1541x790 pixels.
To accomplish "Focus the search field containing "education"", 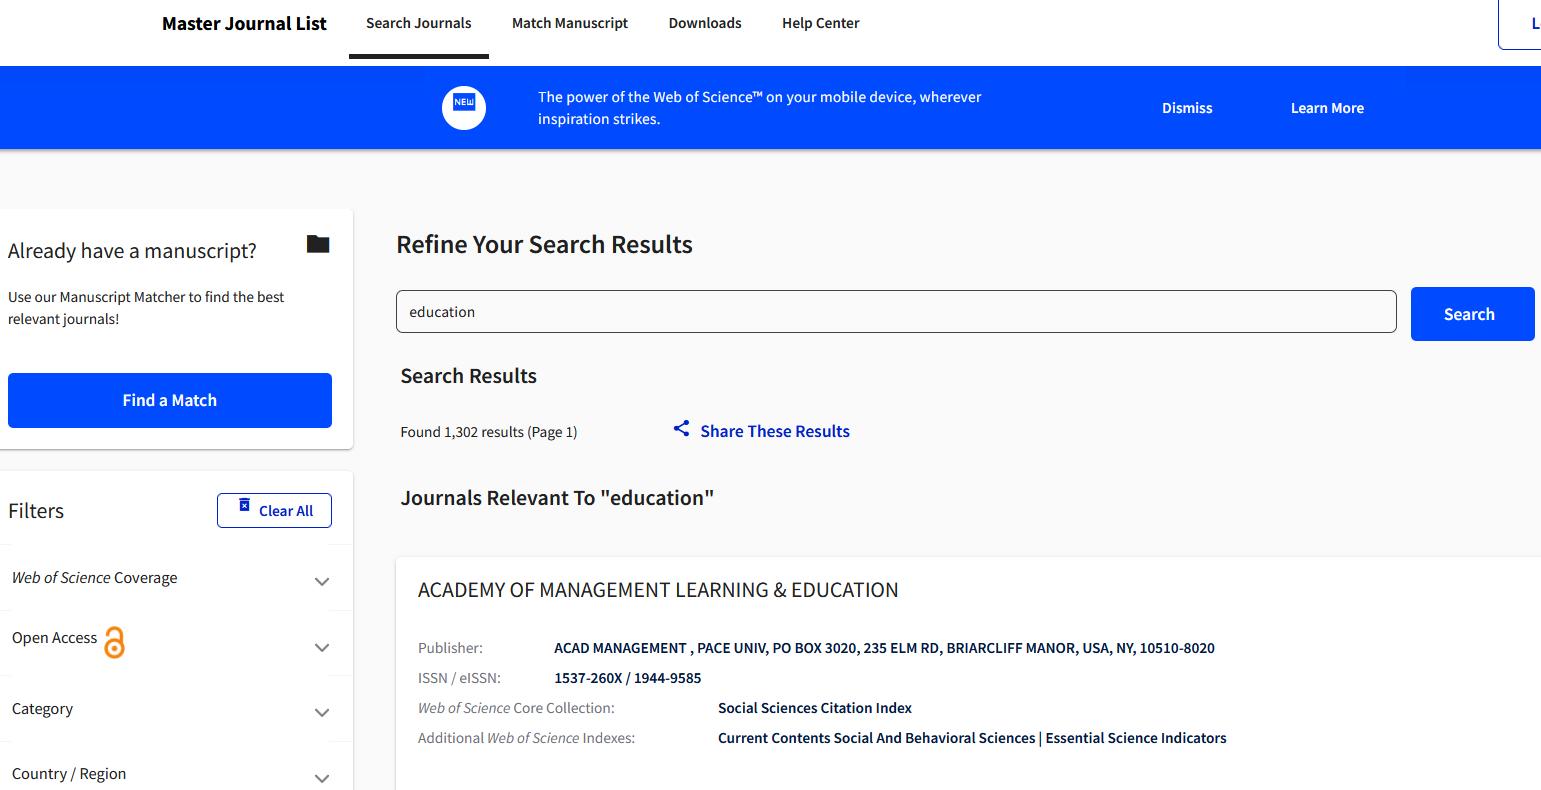I will click(895, 312).
